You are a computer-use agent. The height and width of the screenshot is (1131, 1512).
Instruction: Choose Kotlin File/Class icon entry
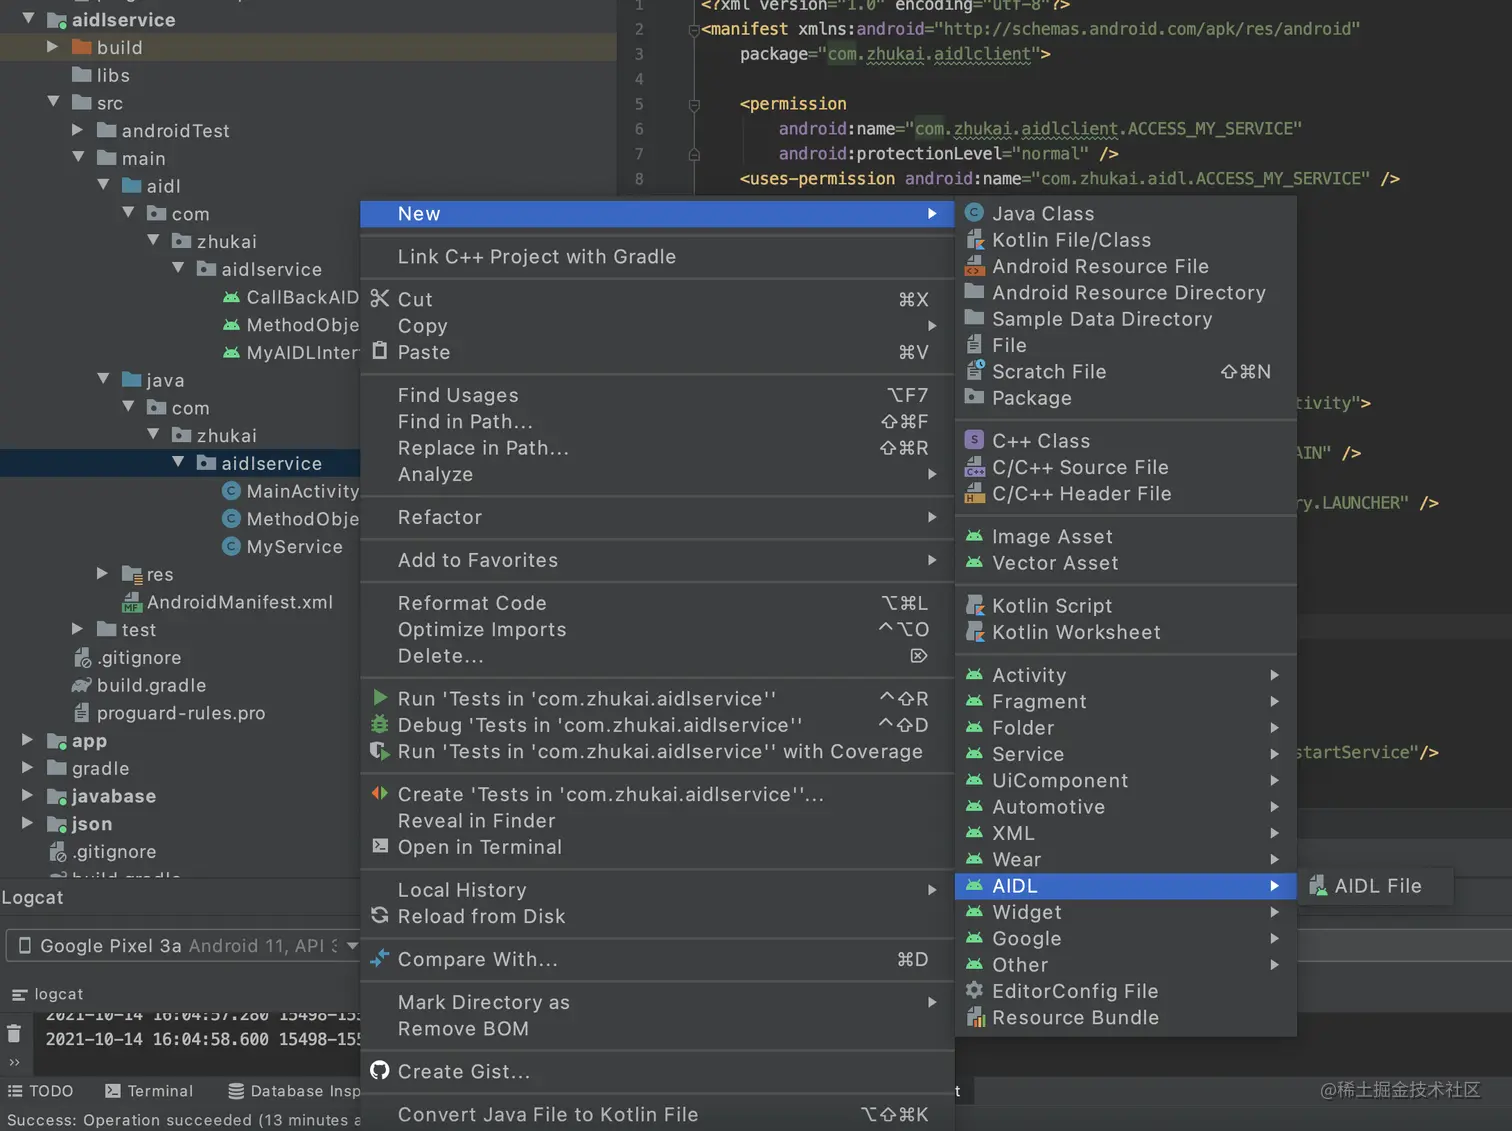pos(975,240)
